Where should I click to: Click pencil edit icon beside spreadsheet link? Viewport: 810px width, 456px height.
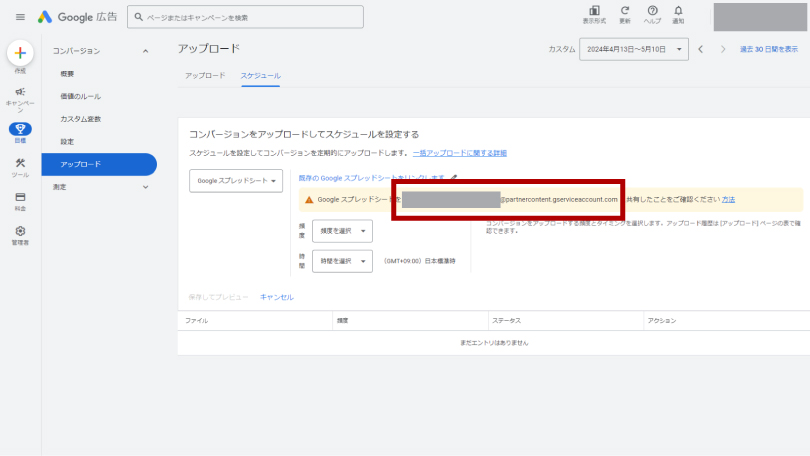(454, 178)
